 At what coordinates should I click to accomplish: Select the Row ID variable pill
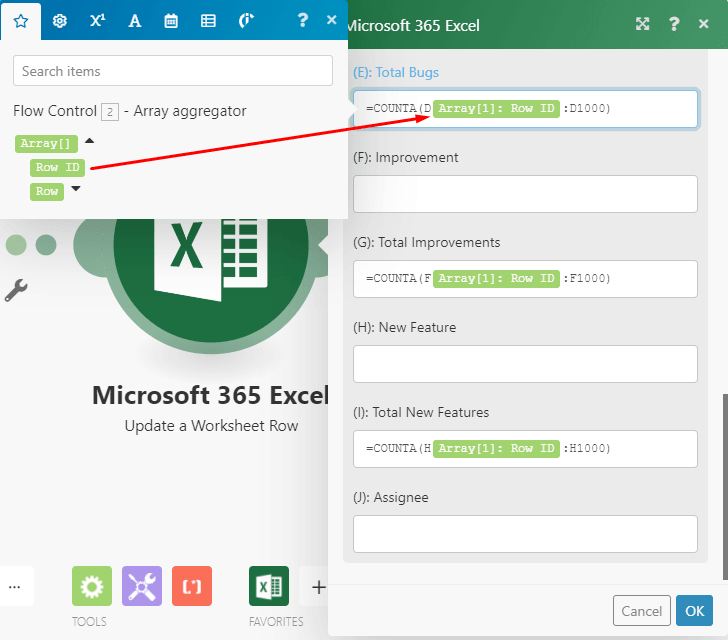[x=58, y=167]
